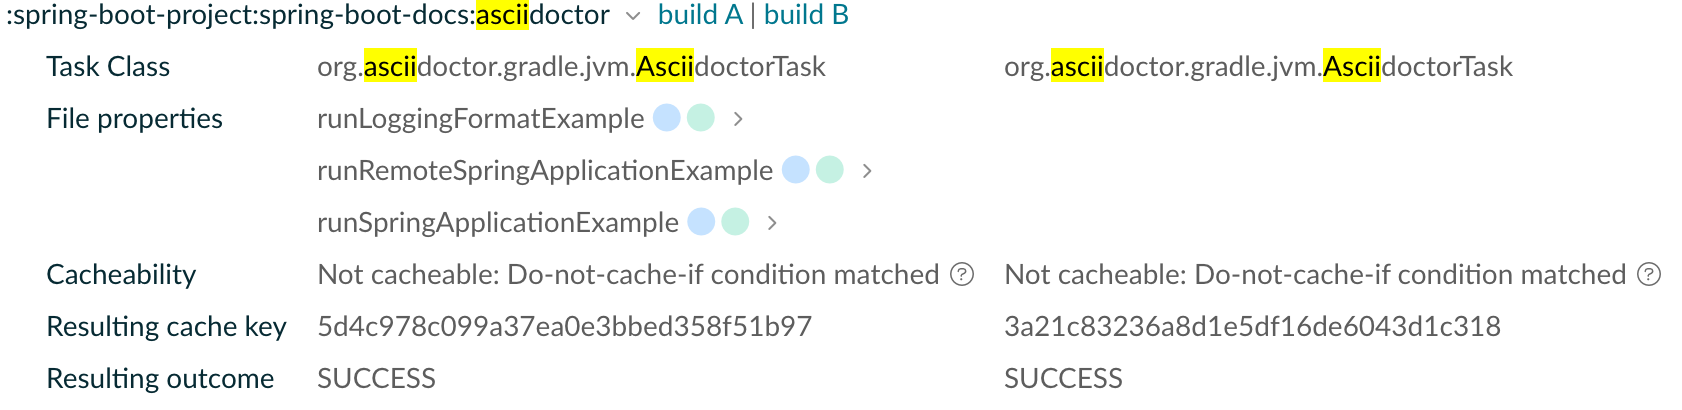Click build B cache key 3a21c832 hash
The width and height of the screenshot is (1682, 410).
[x=1252, y=327]
